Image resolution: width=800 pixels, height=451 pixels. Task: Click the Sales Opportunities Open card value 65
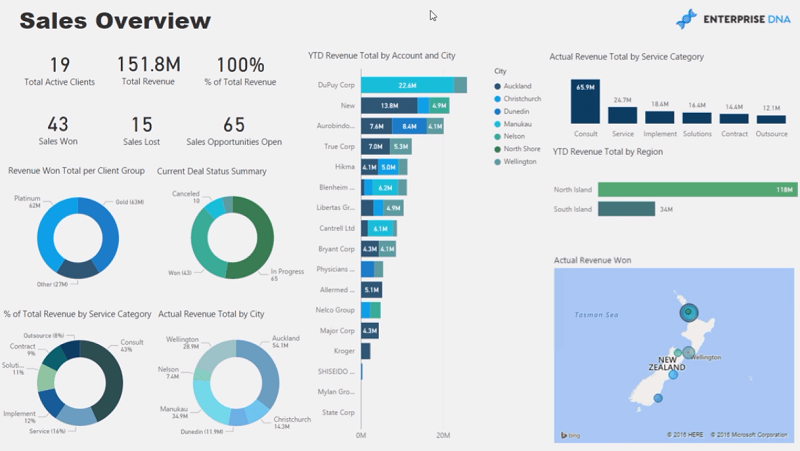[x=234, y=124]
